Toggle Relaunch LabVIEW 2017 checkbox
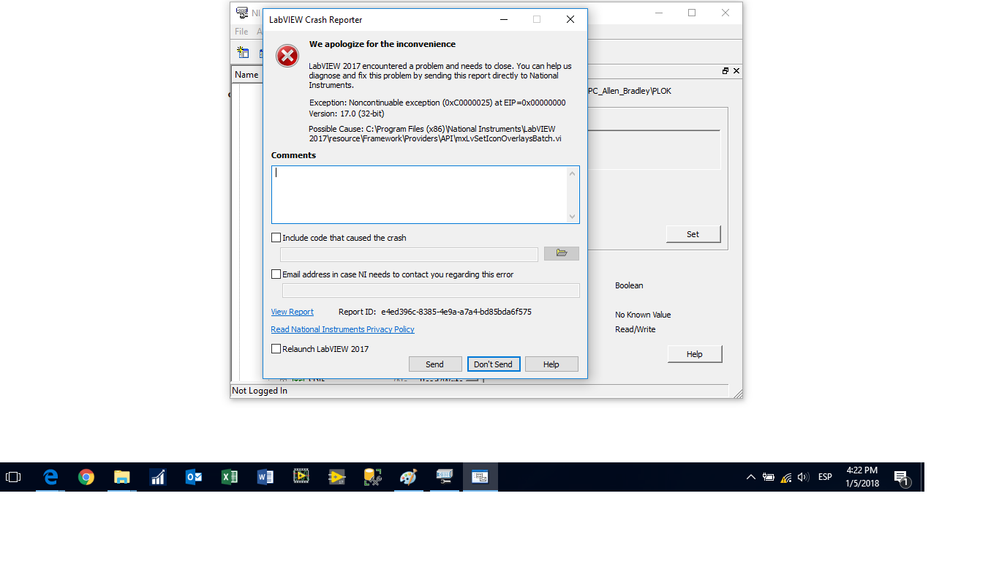Screen dimensions: 999x562 (276, 349)
